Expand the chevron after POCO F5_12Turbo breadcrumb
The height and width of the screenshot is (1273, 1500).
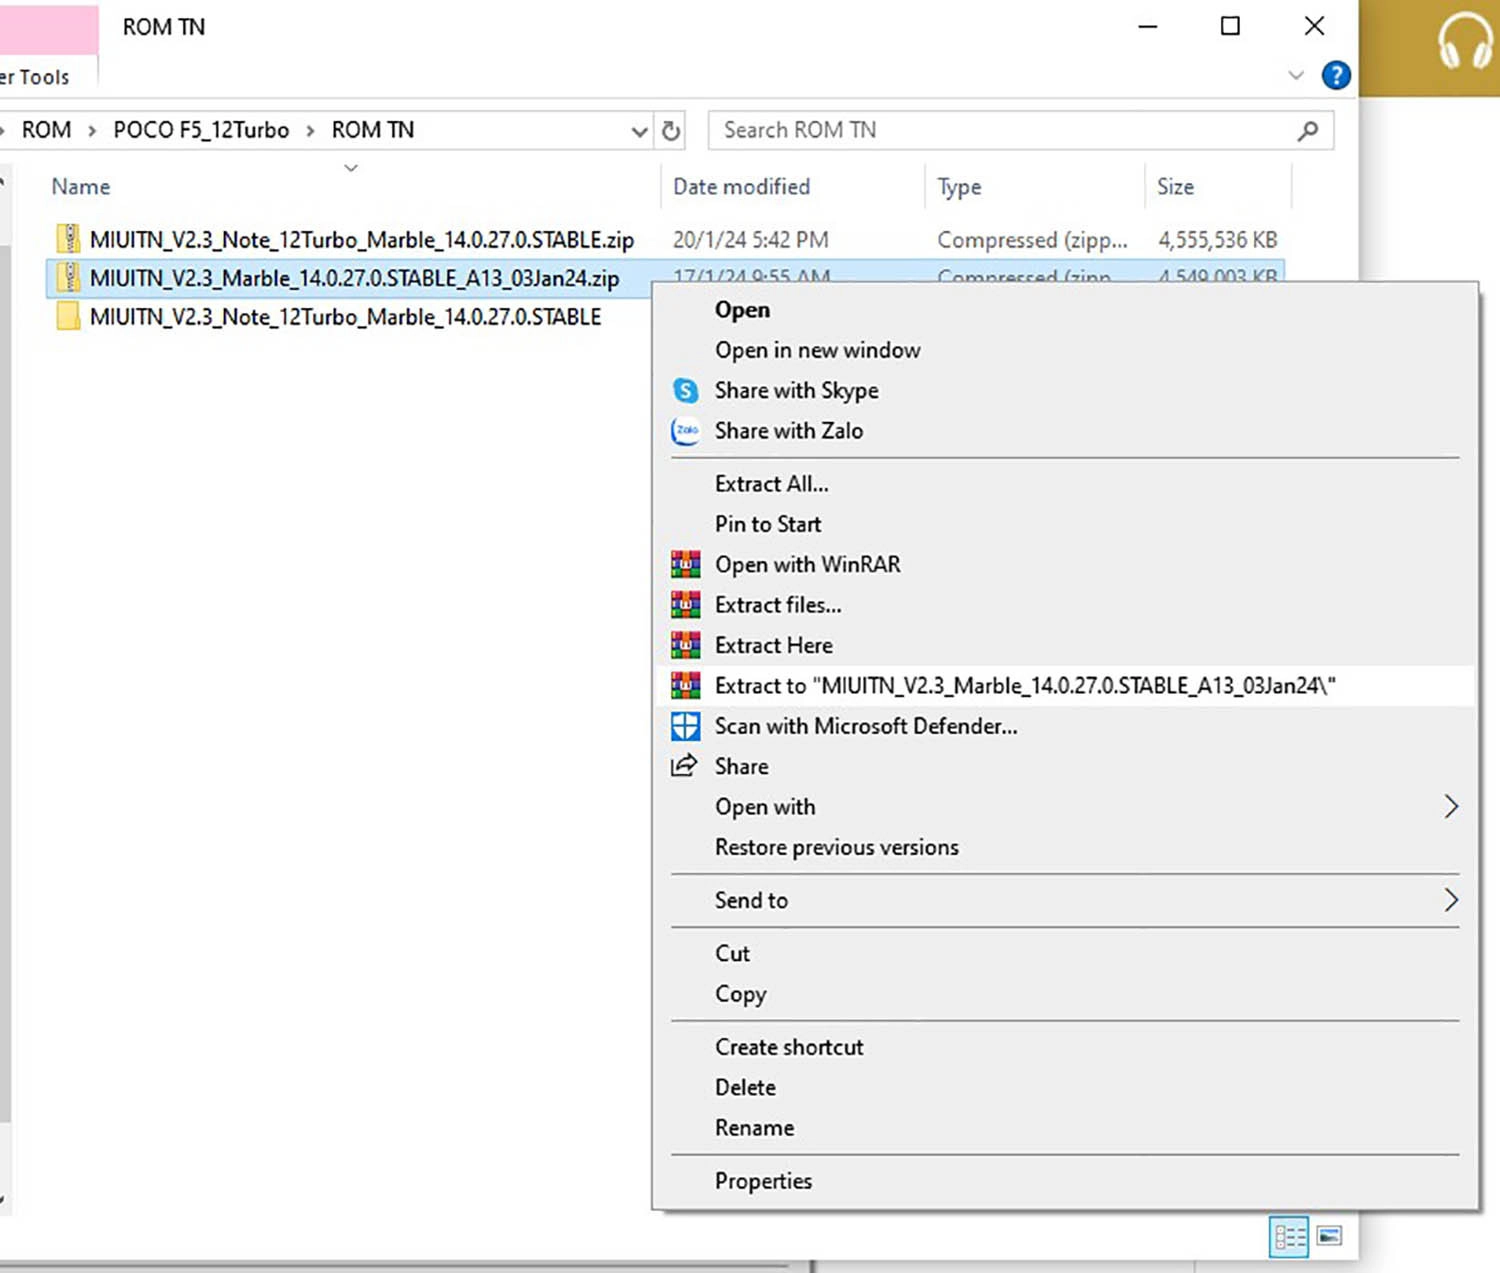[x=310, y=131]
